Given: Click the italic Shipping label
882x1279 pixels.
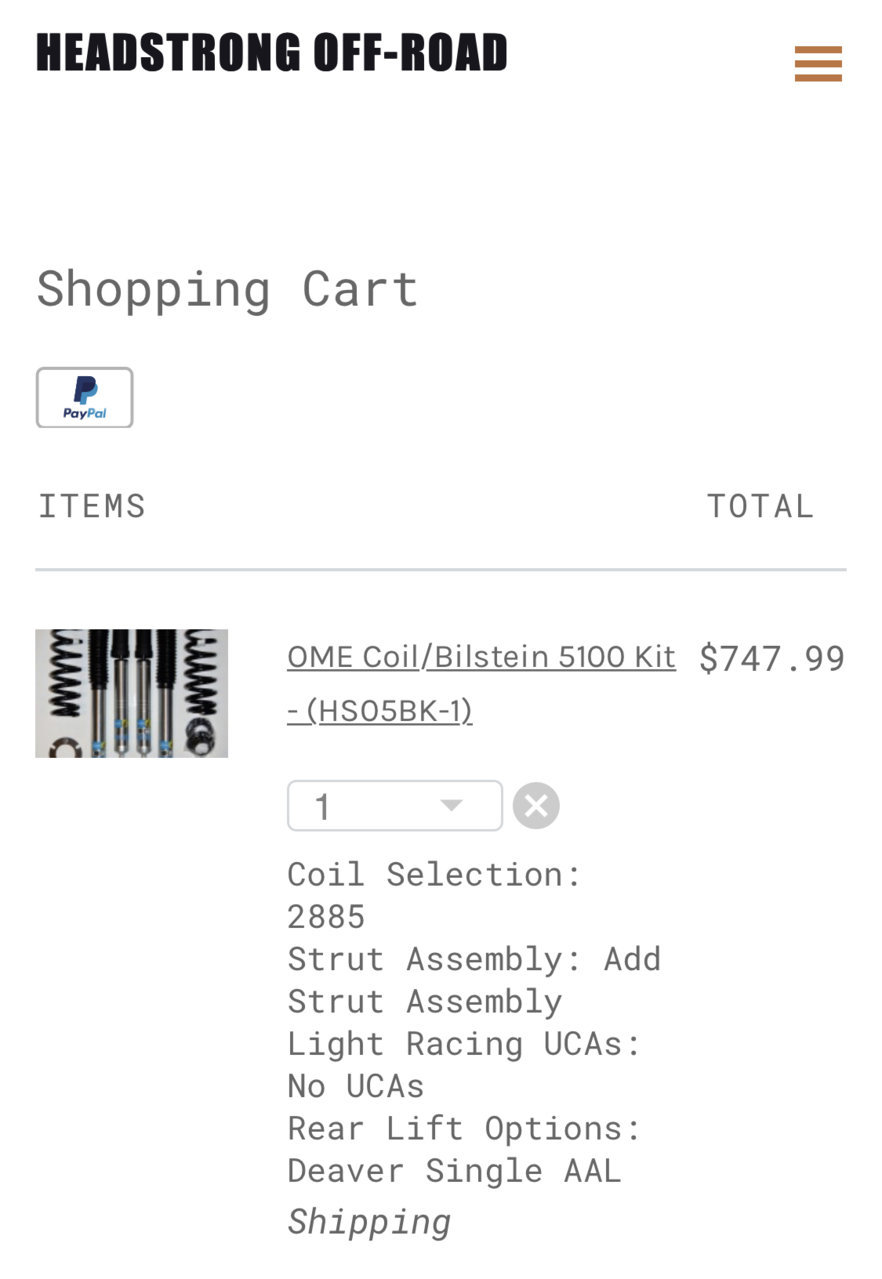Looking at the screenshot, I should [x=369, y=1222].
